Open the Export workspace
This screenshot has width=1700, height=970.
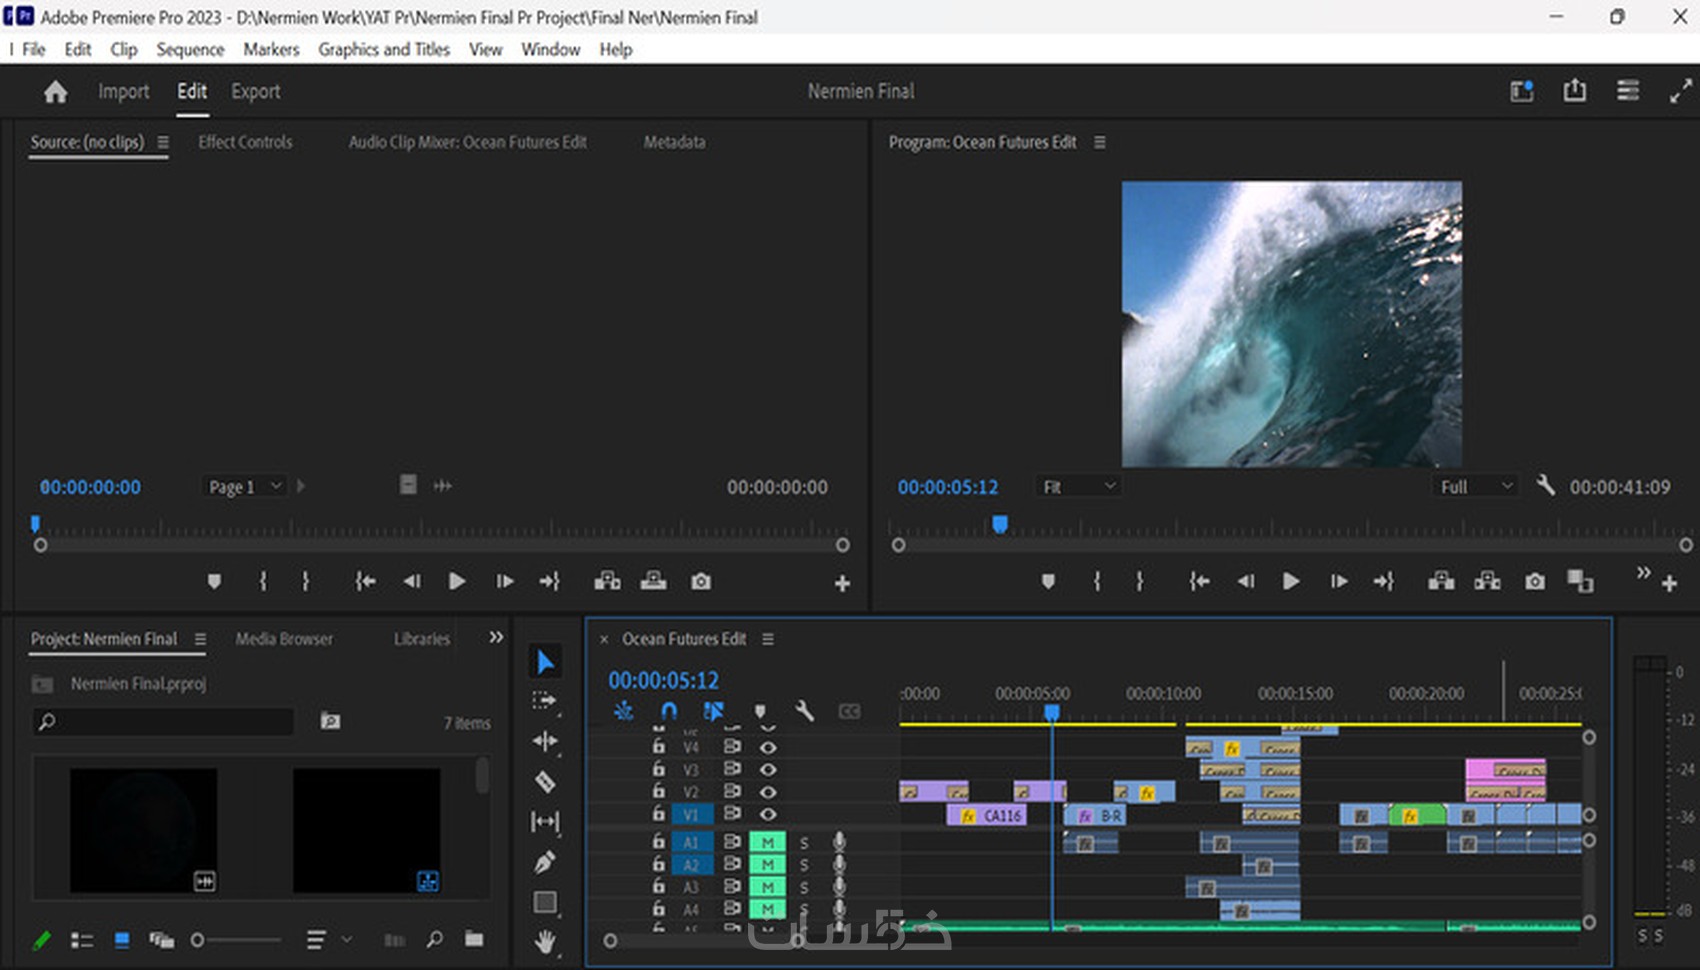256,91
